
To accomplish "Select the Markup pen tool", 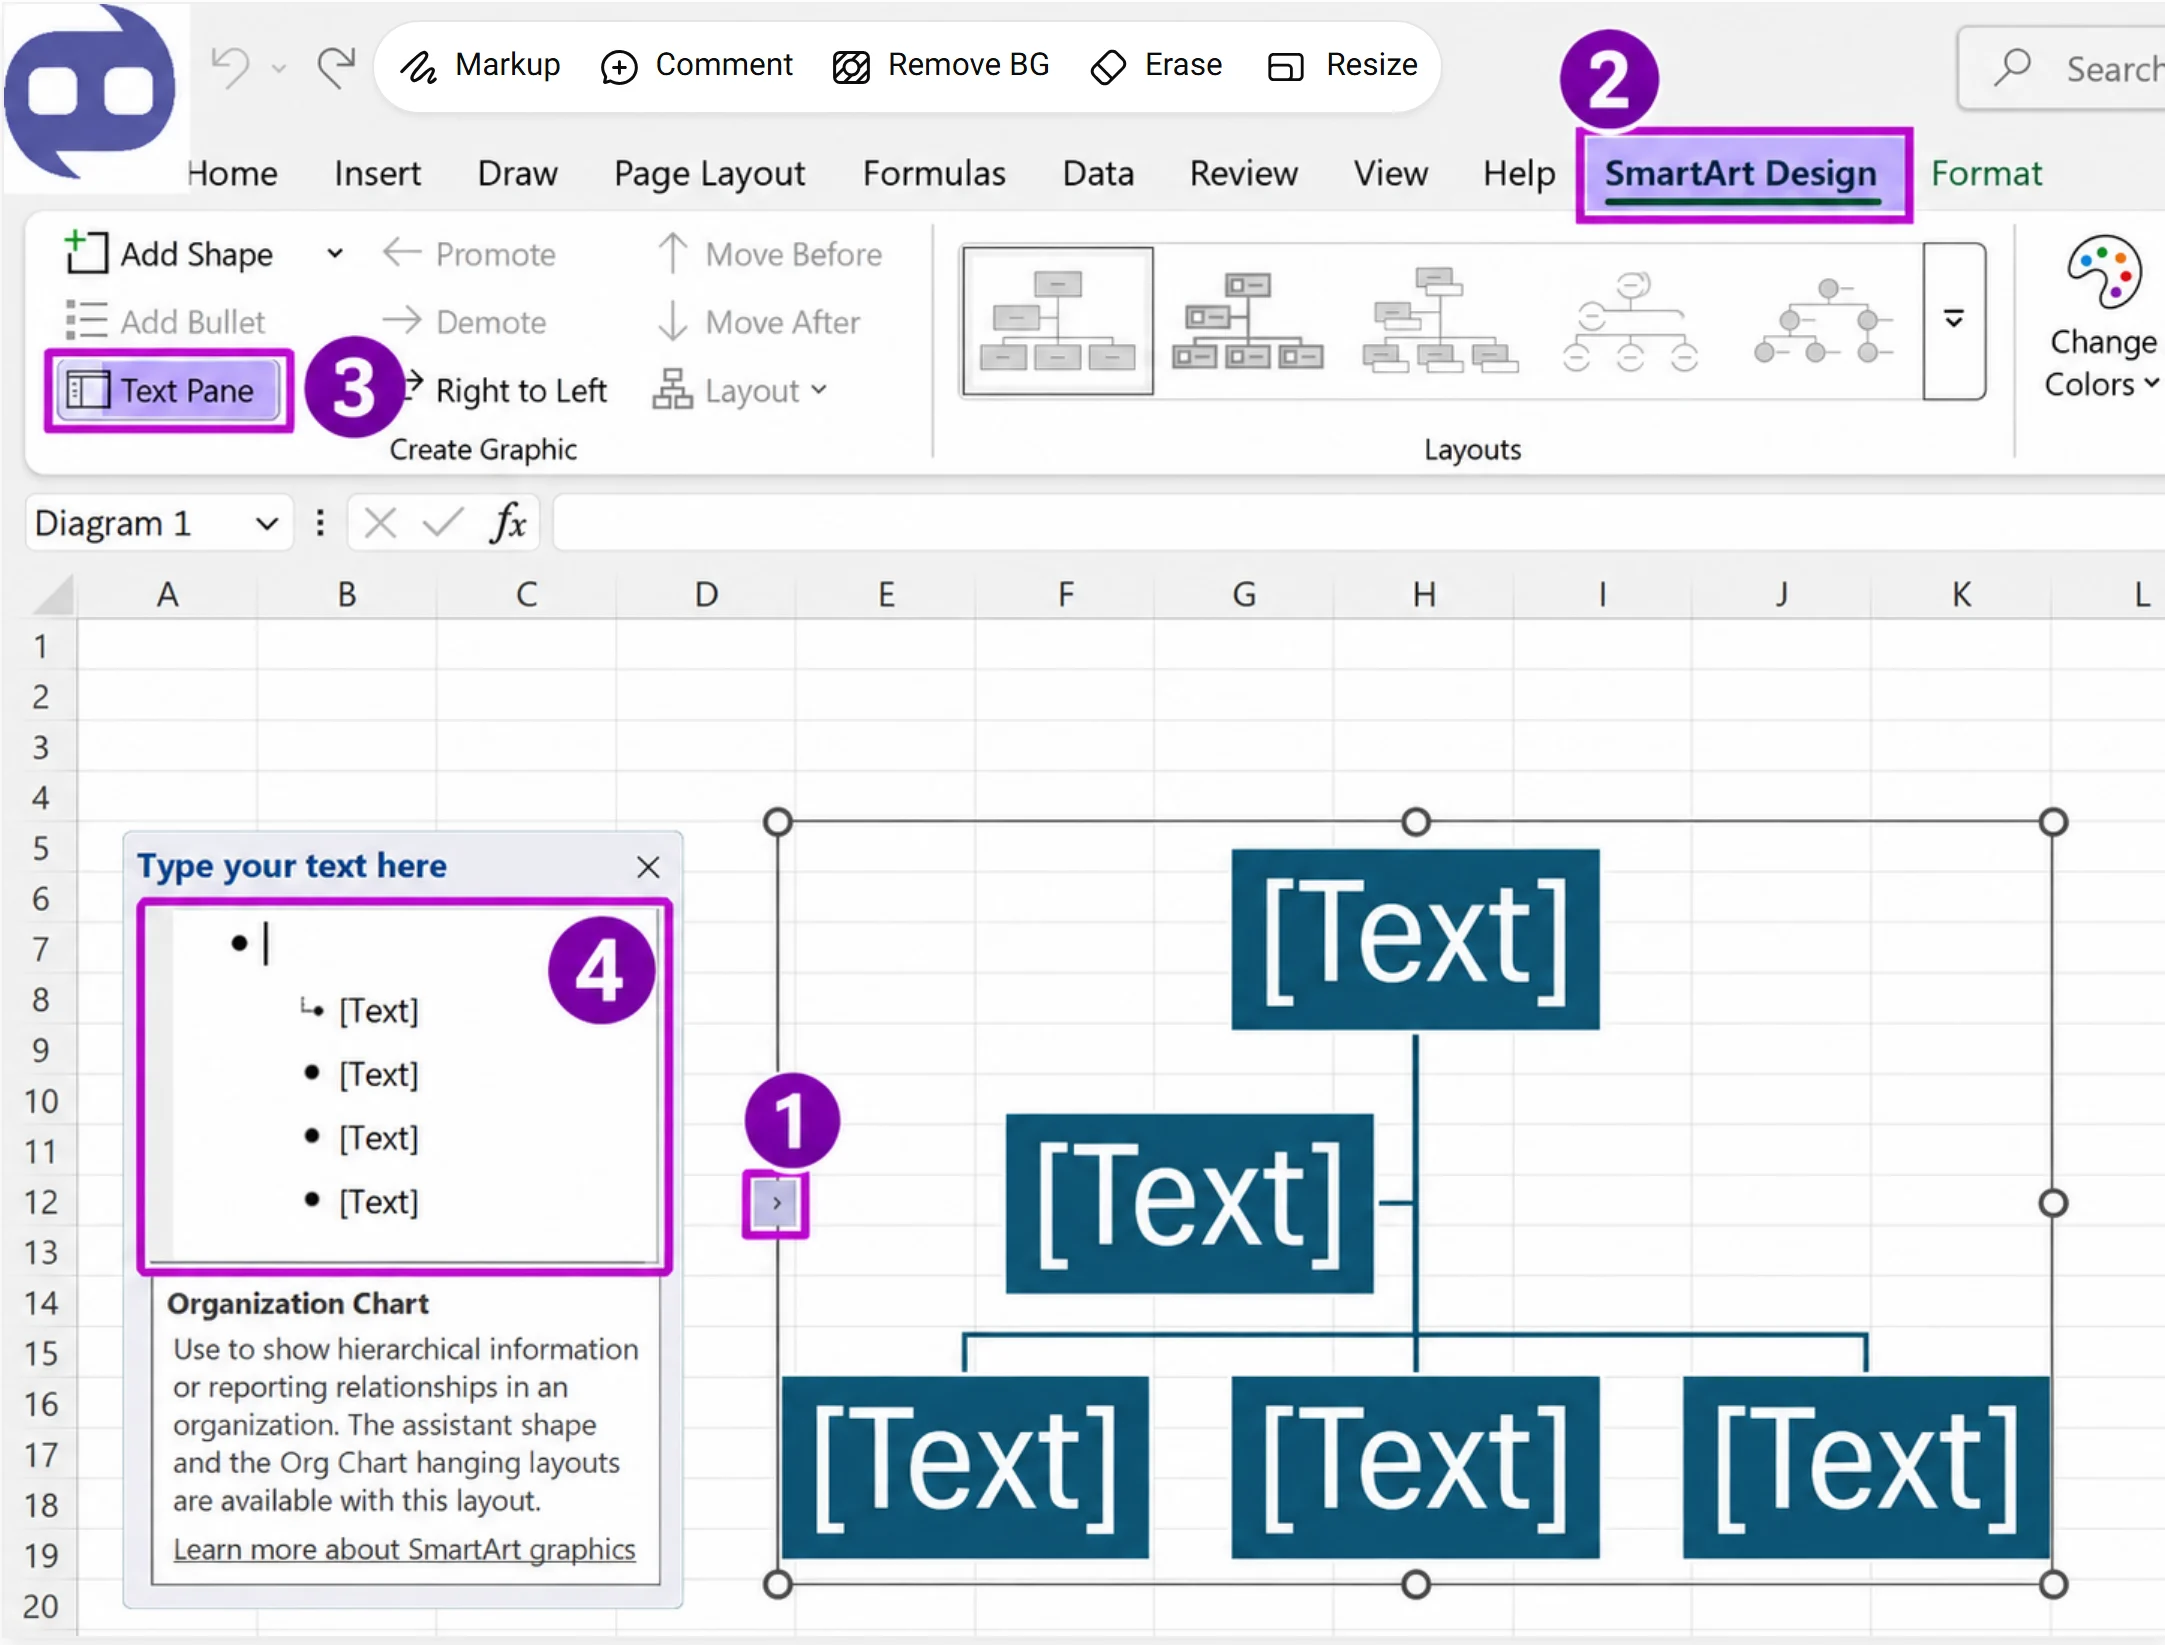I will tap(479, 66).
